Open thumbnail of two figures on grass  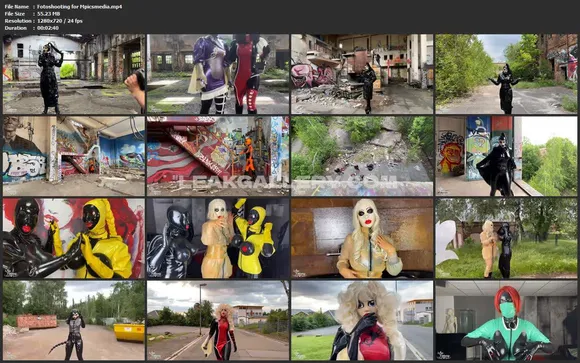(506, 238)
